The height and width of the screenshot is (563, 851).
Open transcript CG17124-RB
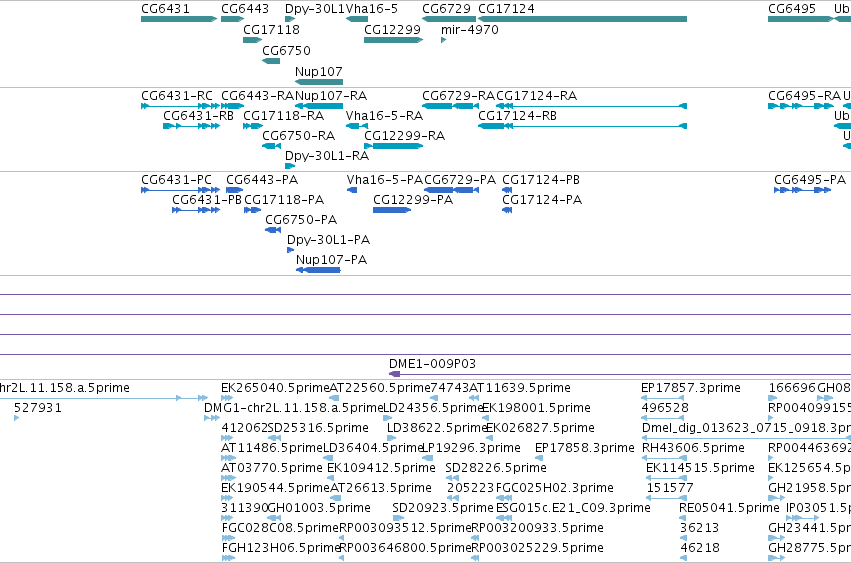582,126
